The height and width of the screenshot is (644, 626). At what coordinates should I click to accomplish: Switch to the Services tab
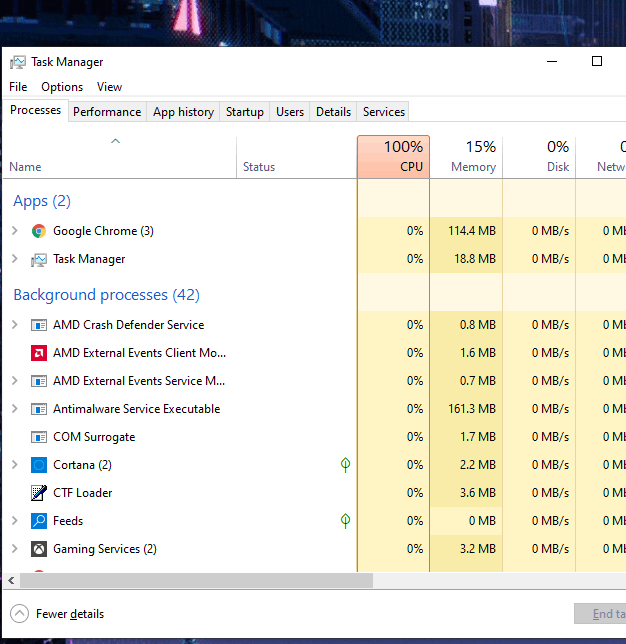pyautogui.click(x=384, y=112)
